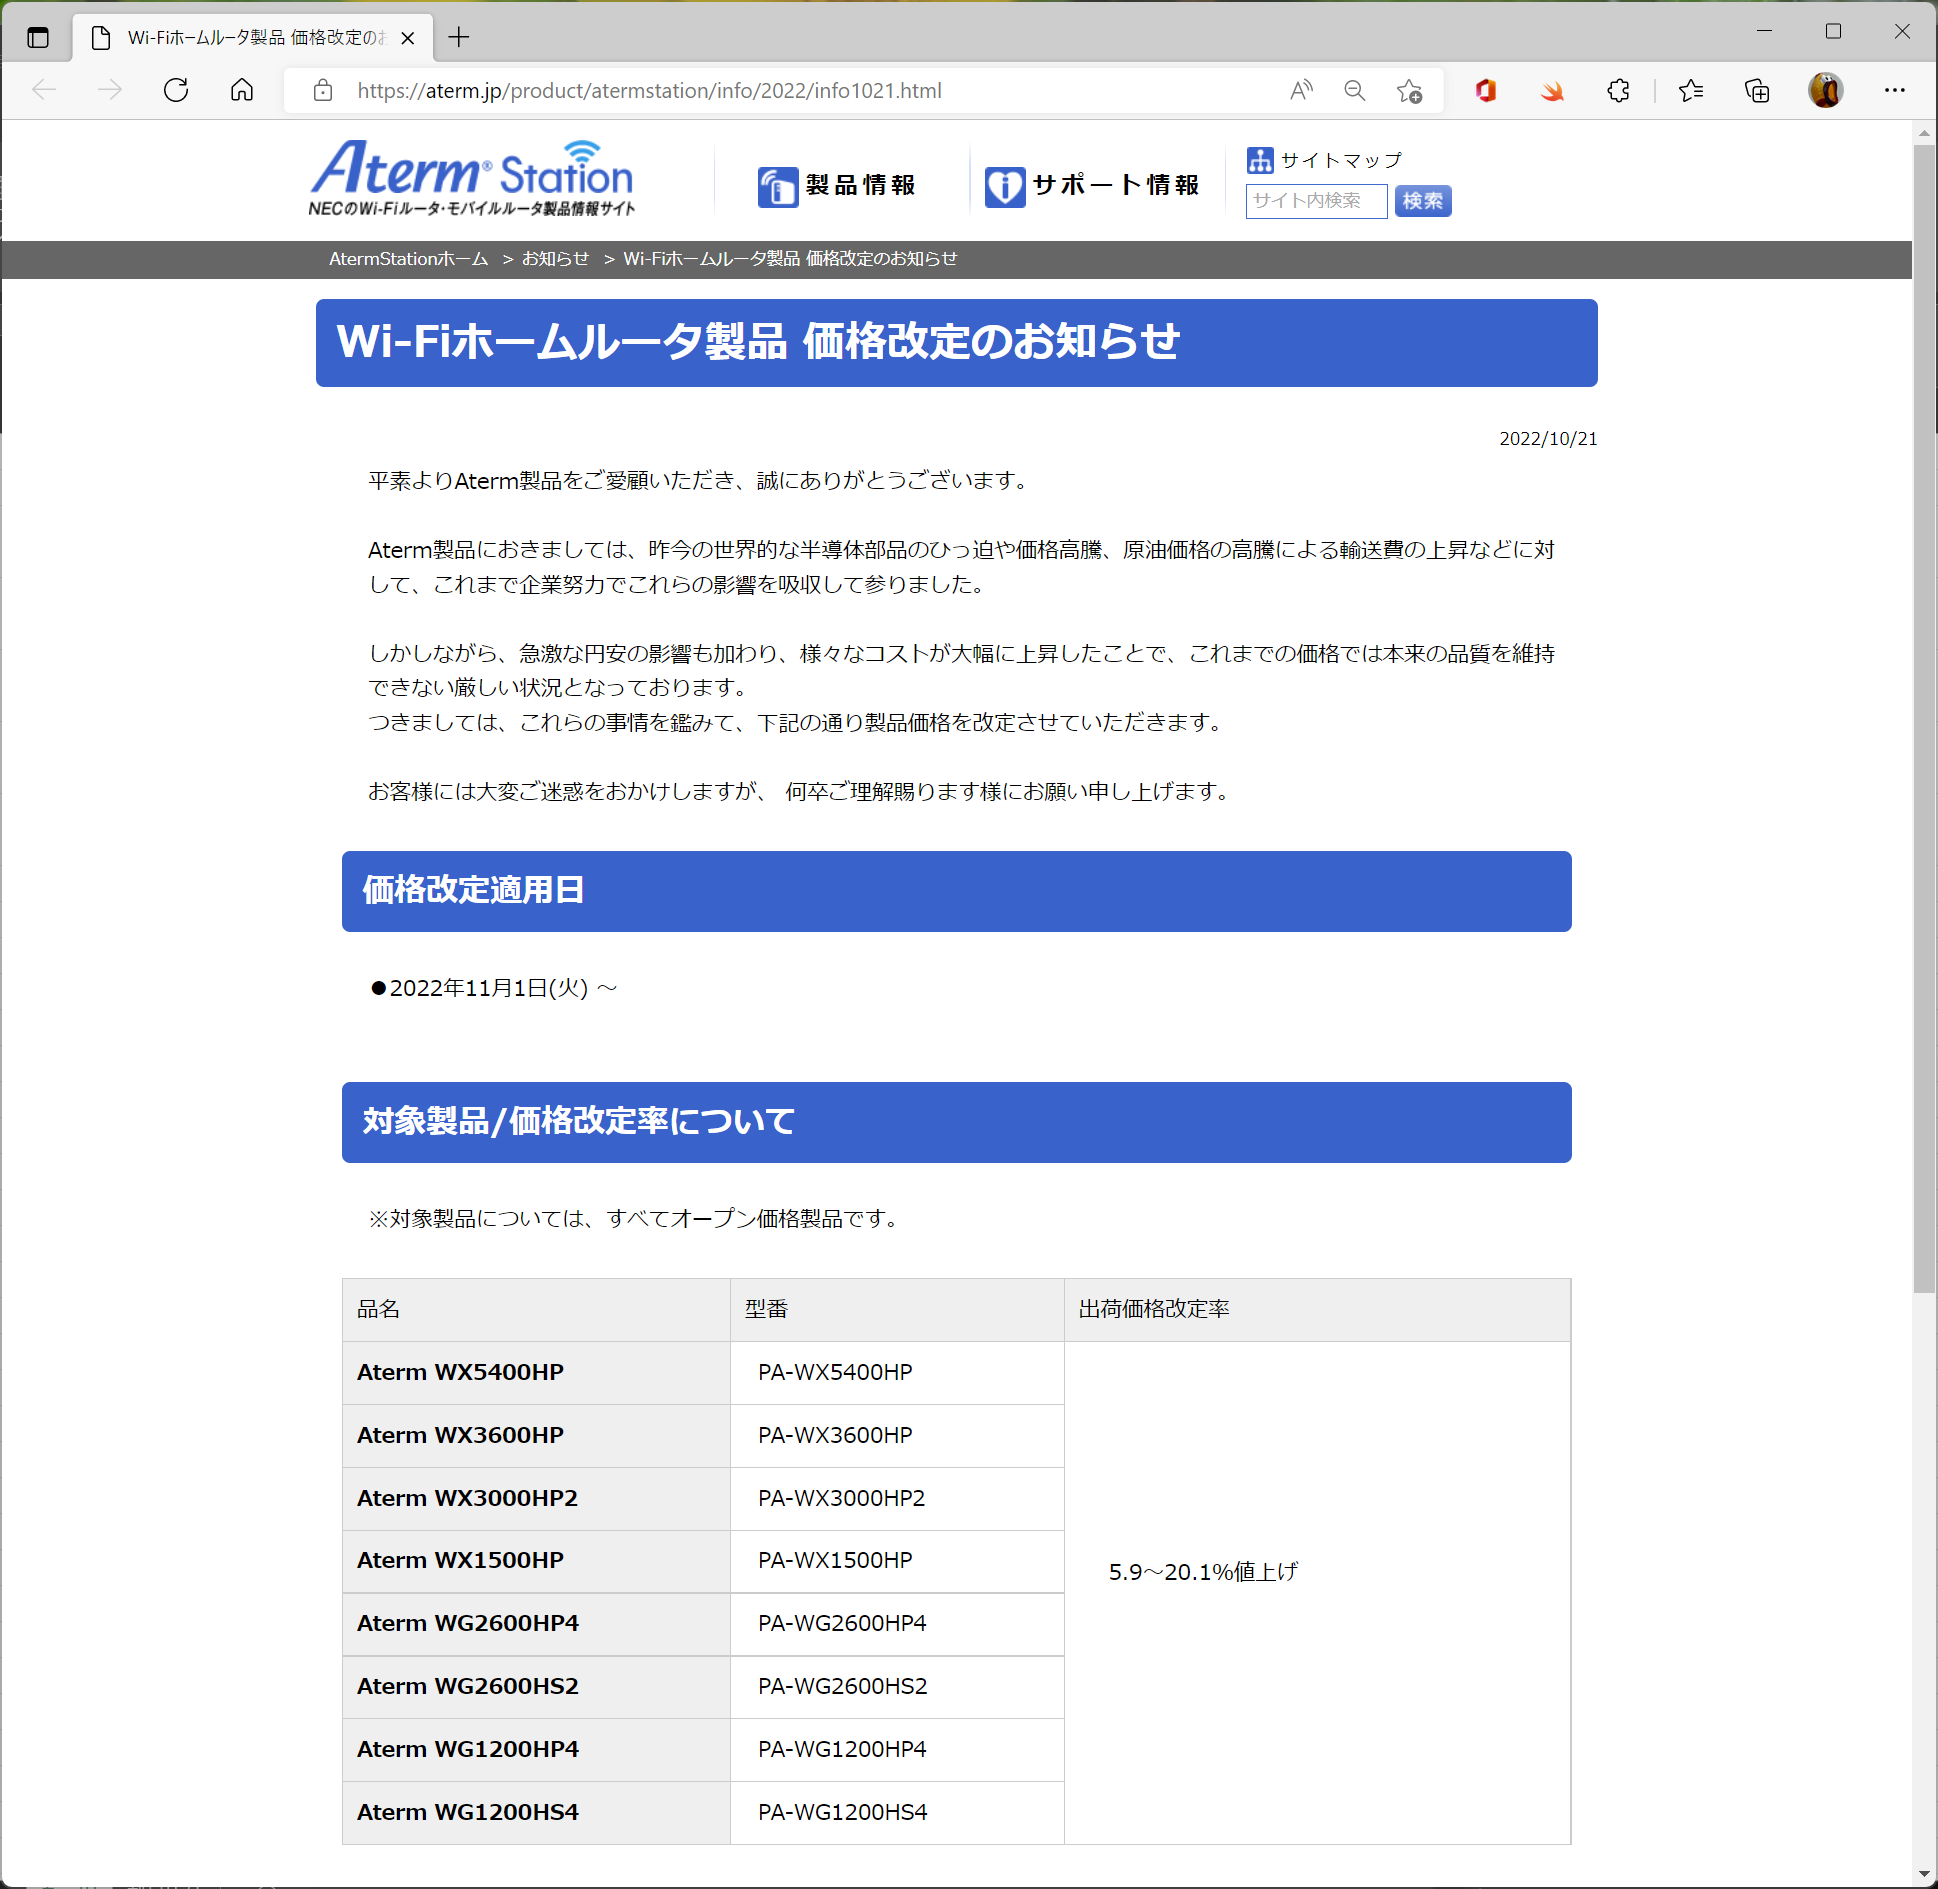Click the vertical scrollbar thumb
Image resolution: width=1938 pixels, height=1889 pixels.
coord(1924,720)
